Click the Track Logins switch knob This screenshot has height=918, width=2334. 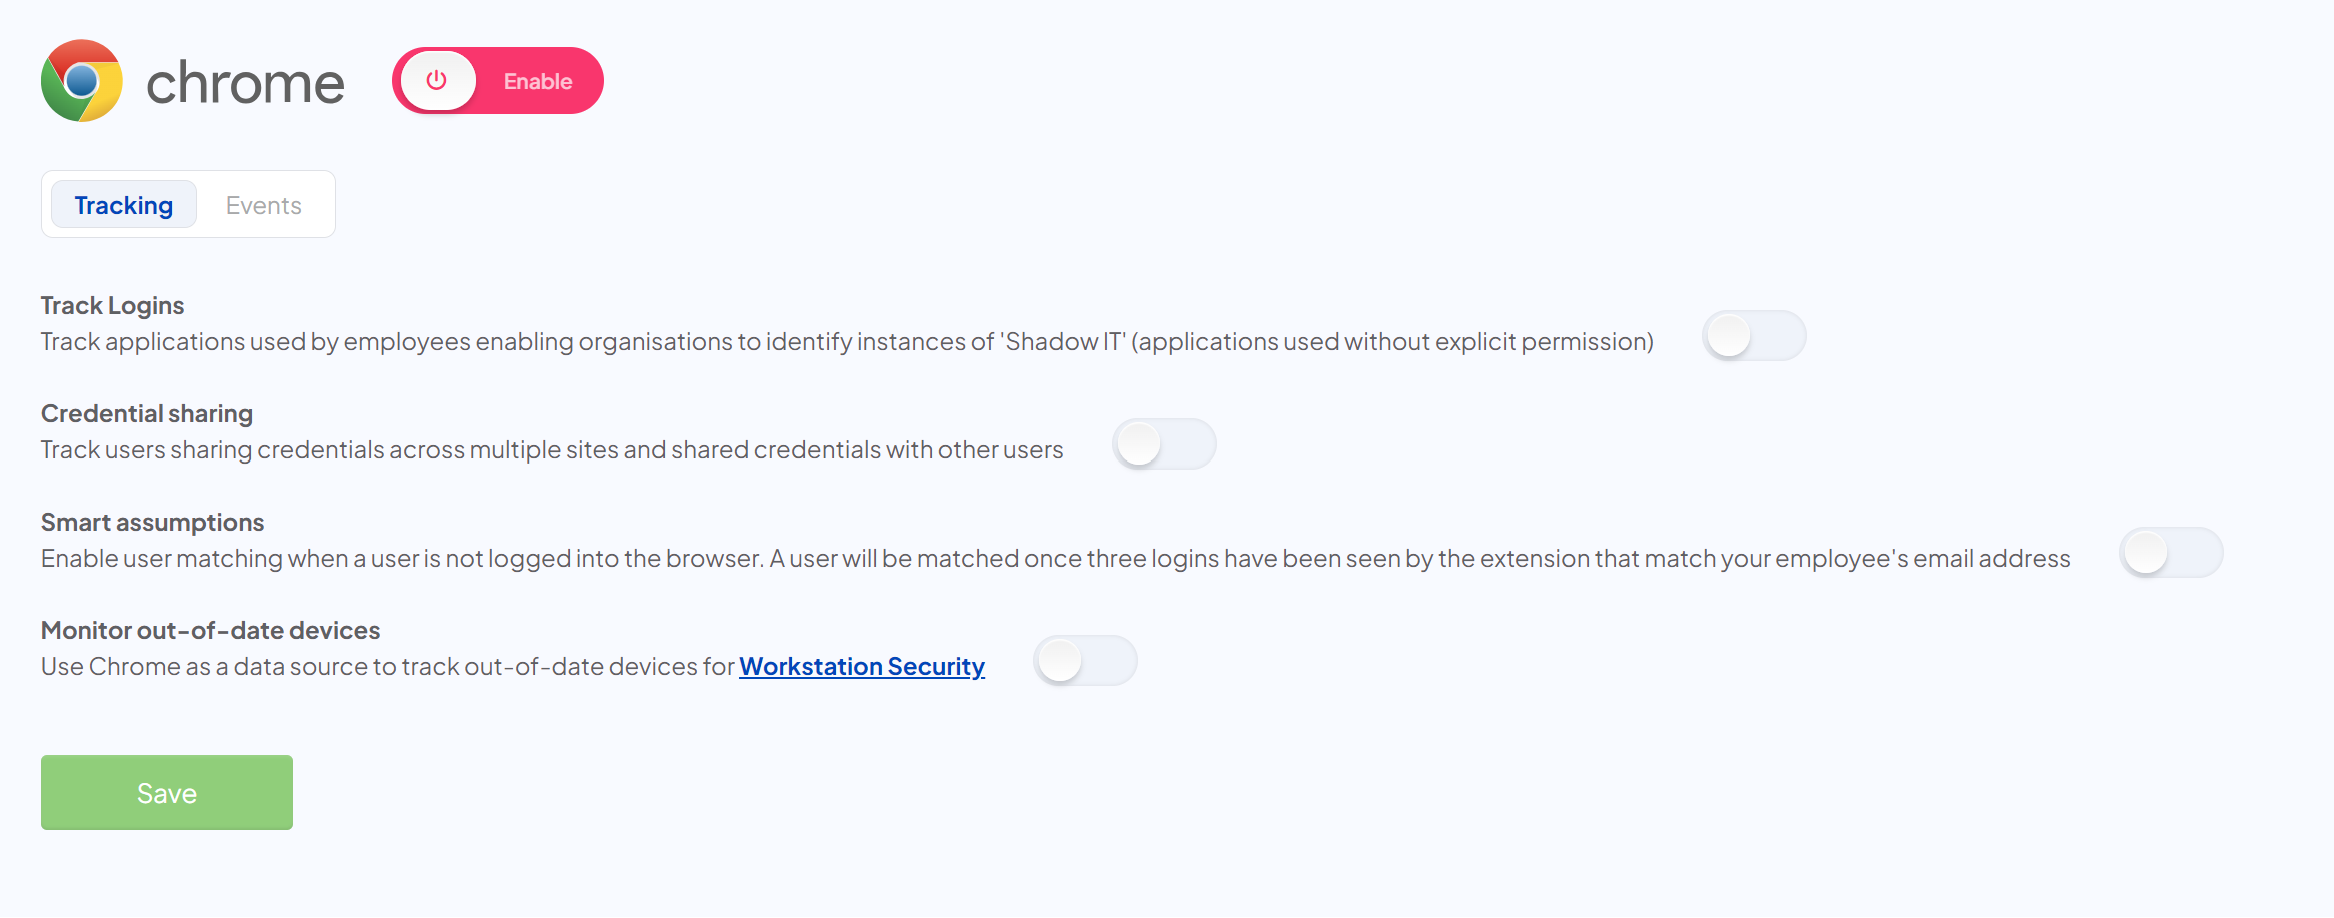coord(1729,336)
